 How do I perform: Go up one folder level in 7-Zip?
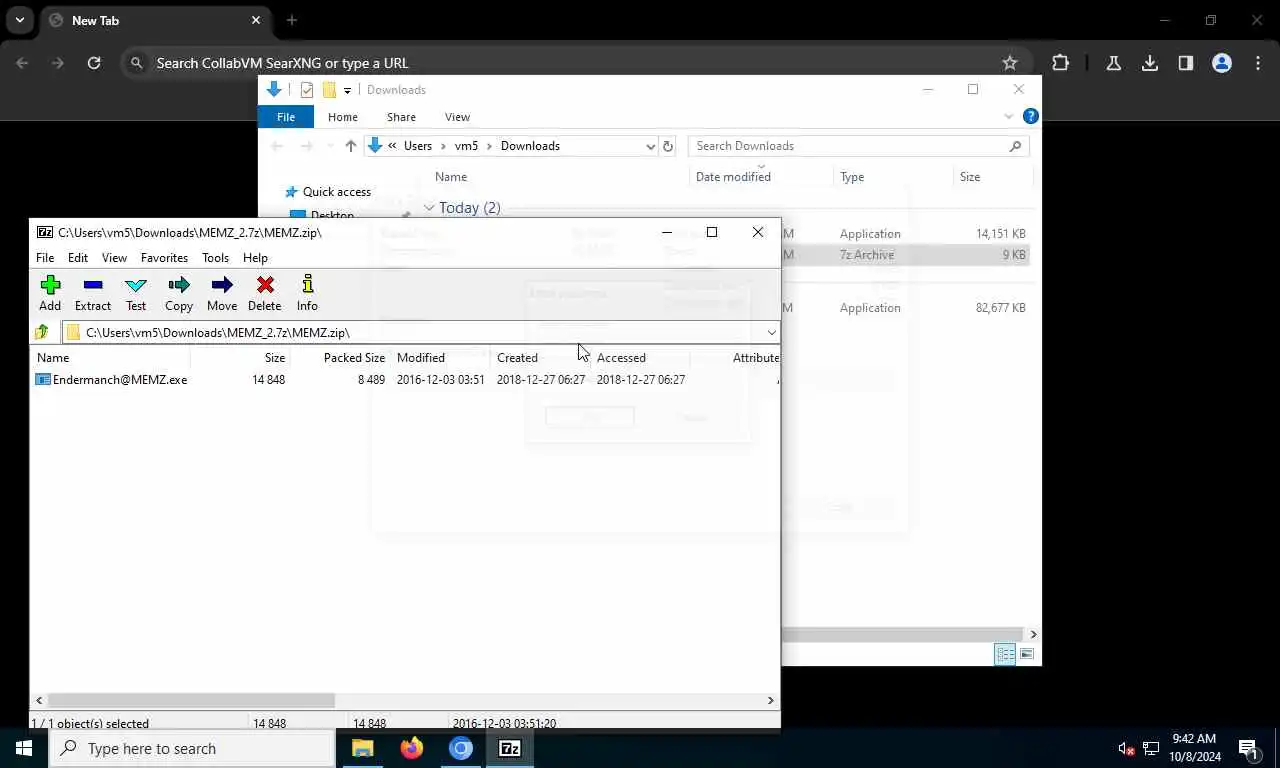point(42,332)
